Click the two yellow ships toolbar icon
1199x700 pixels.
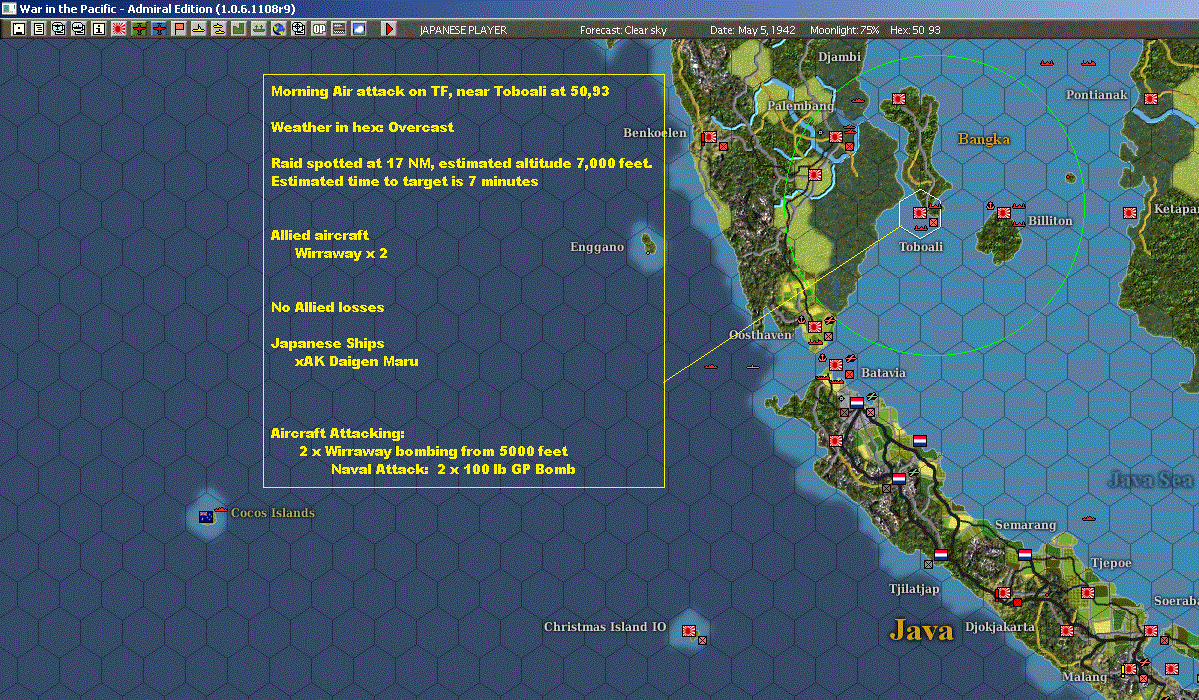tap(219, 29)
